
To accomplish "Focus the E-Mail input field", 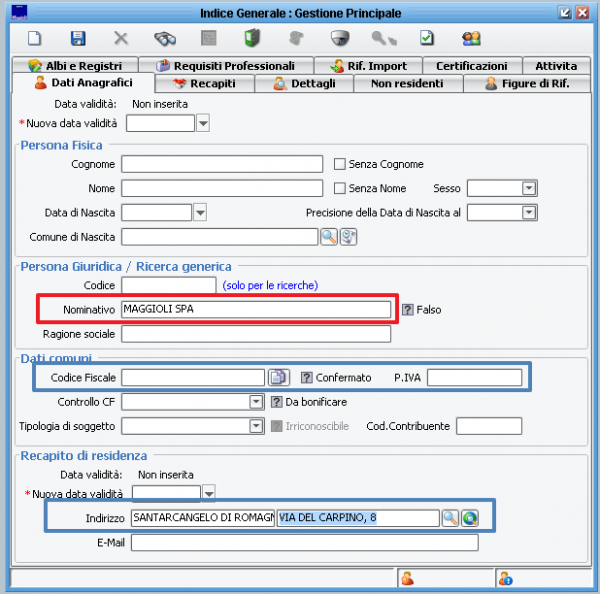I will click(x=305, y=542).
